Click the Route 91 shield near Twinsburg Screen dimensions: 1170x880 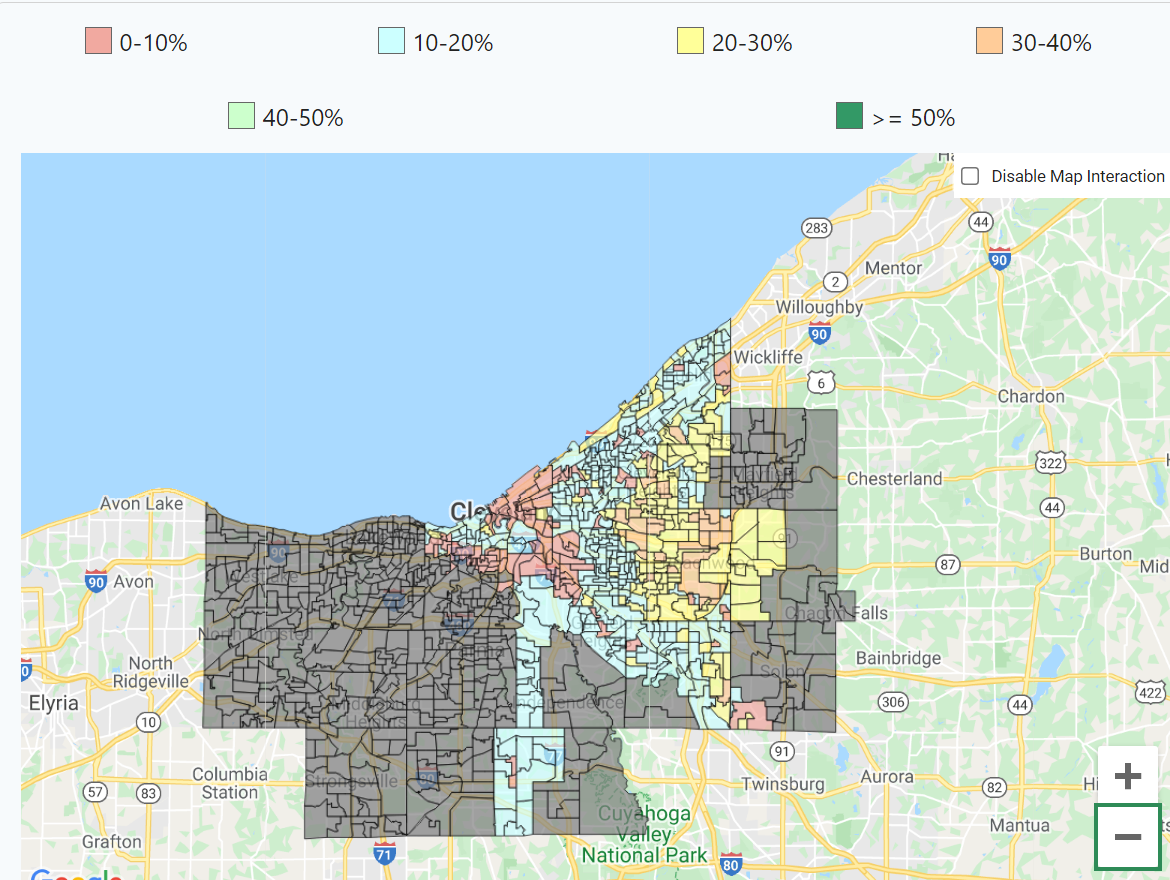[781, 752]
